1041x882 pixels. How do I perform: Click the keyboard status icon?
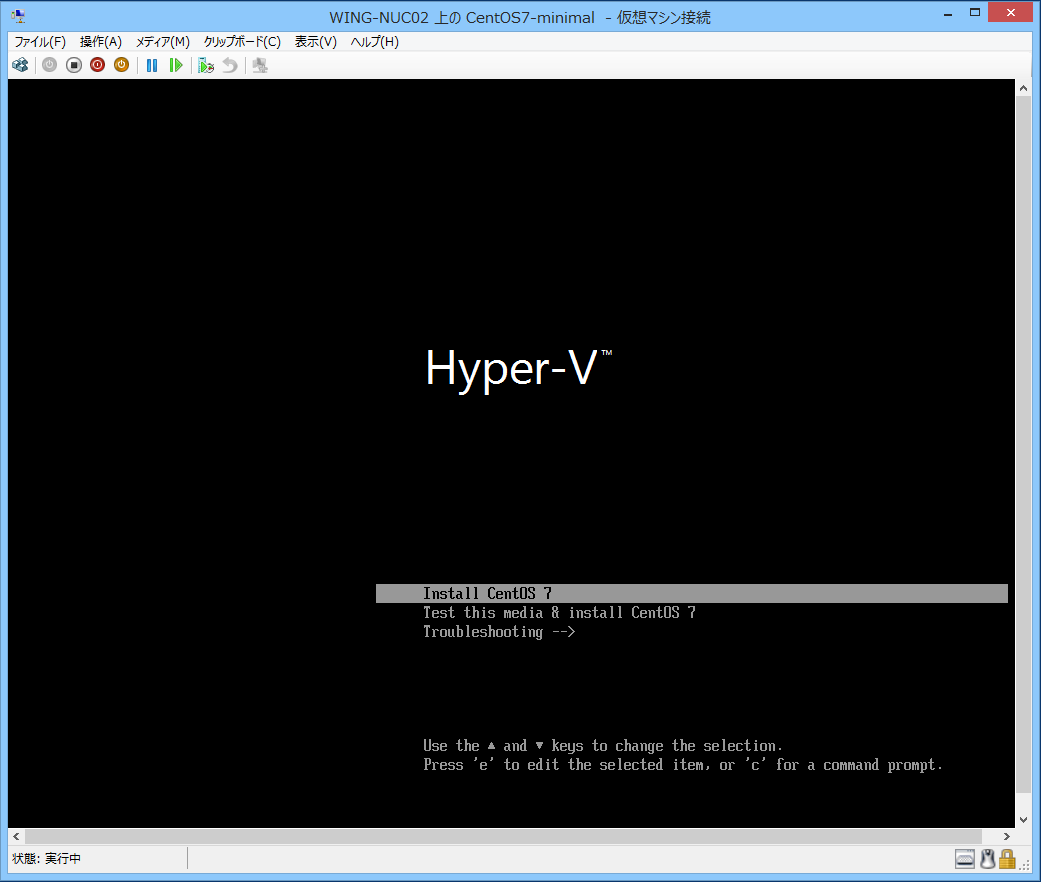click(x=965, y=859)
